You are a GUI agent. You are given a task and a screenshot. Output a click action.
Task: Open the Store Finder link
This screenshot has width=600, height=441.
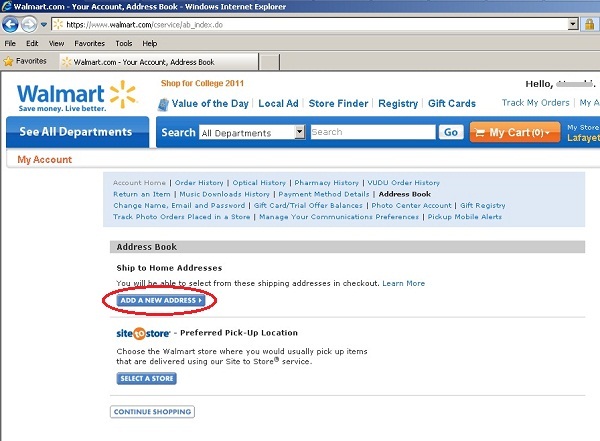tap(338, 103)
